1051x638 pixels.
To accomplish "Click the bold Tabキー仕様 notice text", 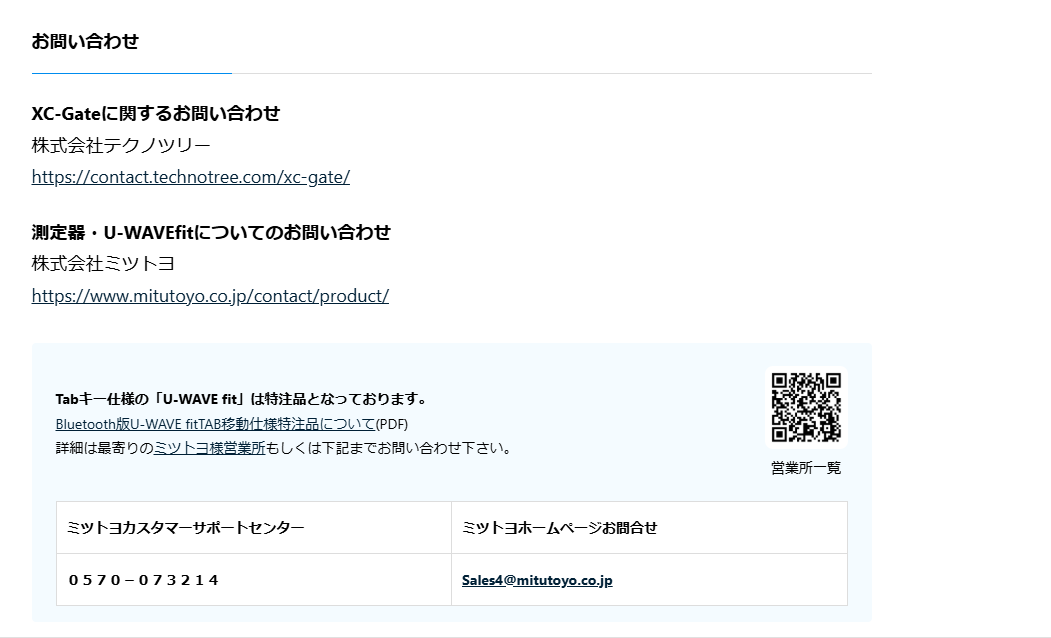I will (241, 399).
